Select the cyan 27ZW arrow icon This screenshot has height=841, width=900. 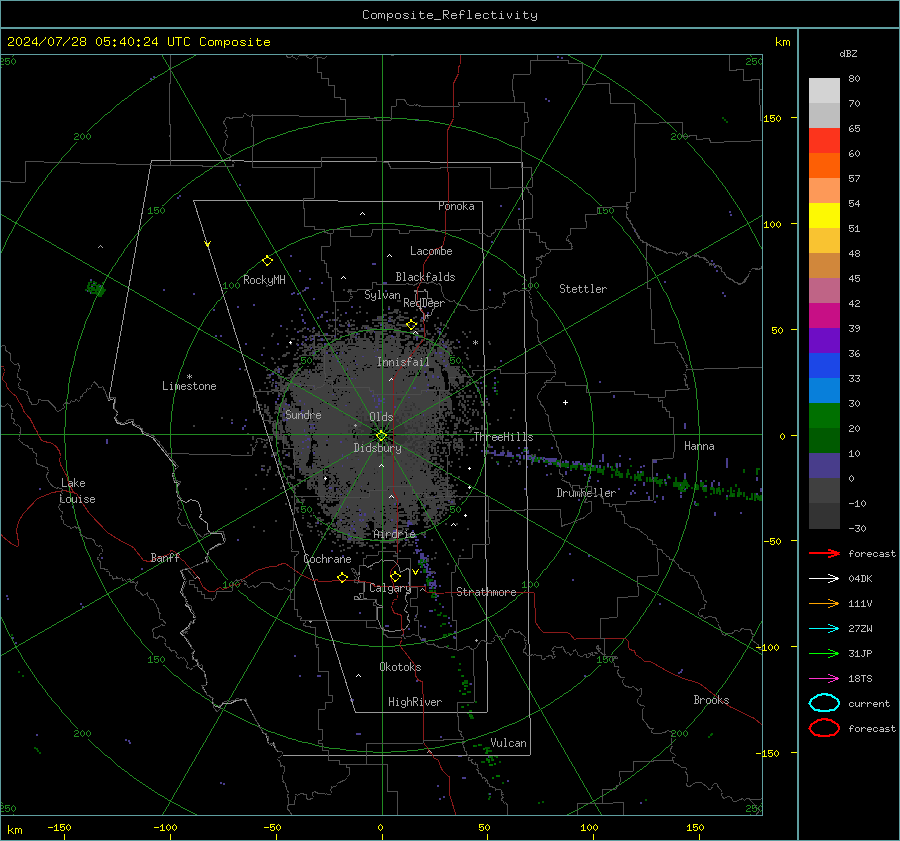824,628
